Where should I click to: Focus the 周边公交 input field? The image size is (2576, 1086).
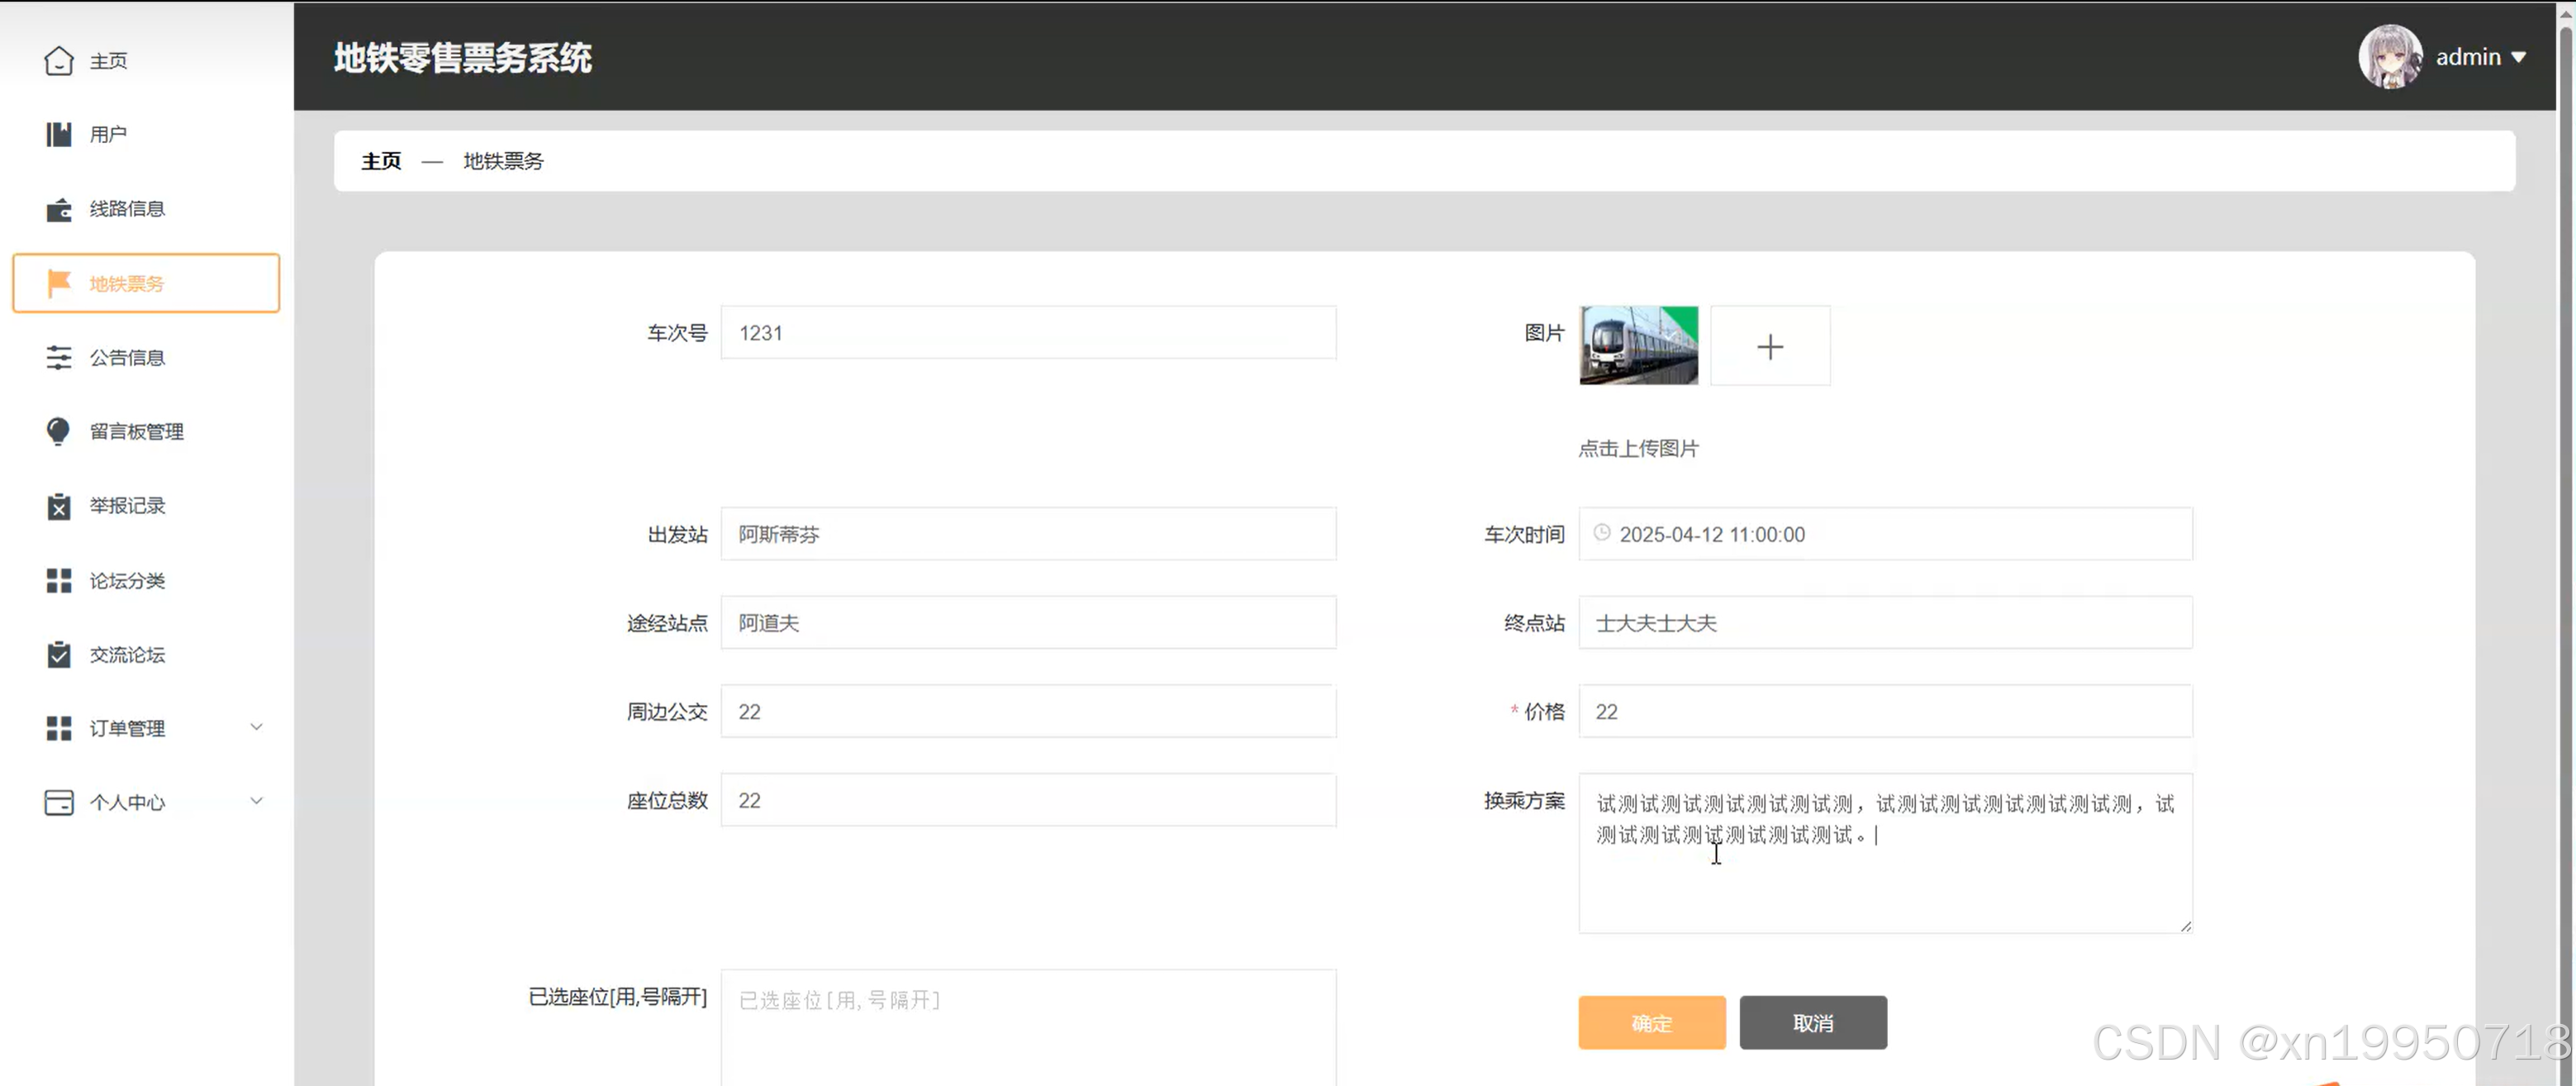click(1028, 711)
